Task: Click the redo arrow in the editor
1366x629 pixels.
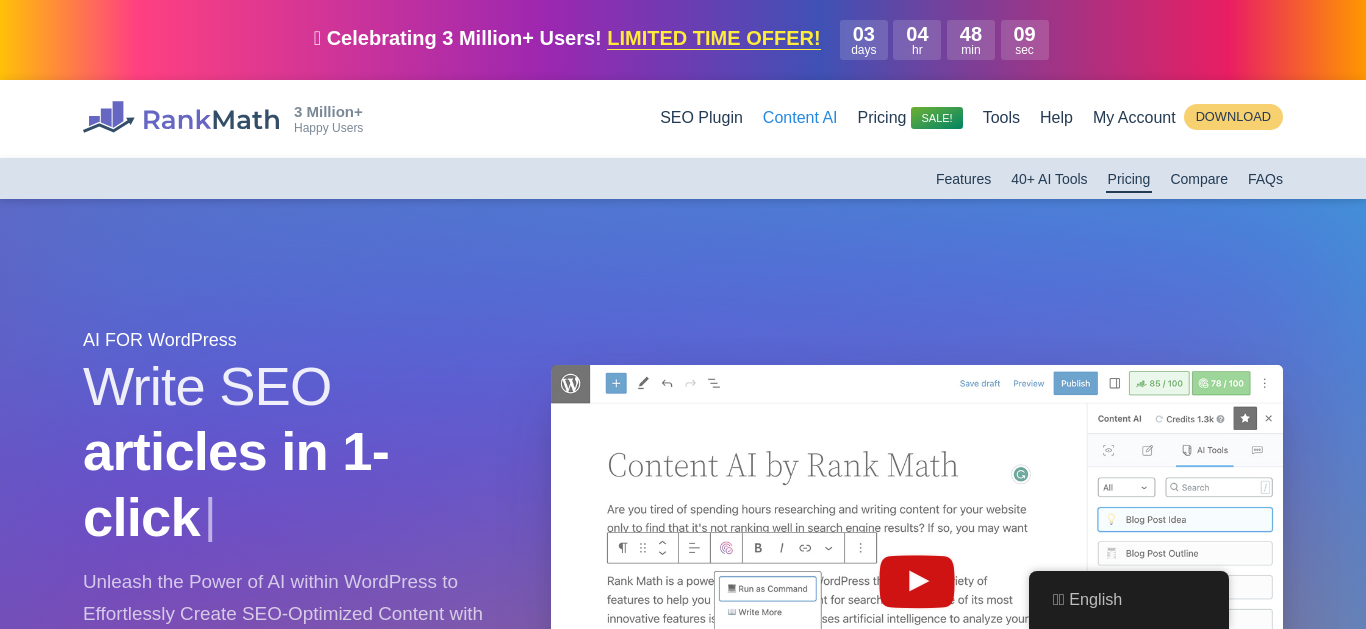Action: (x=690, y=383)
